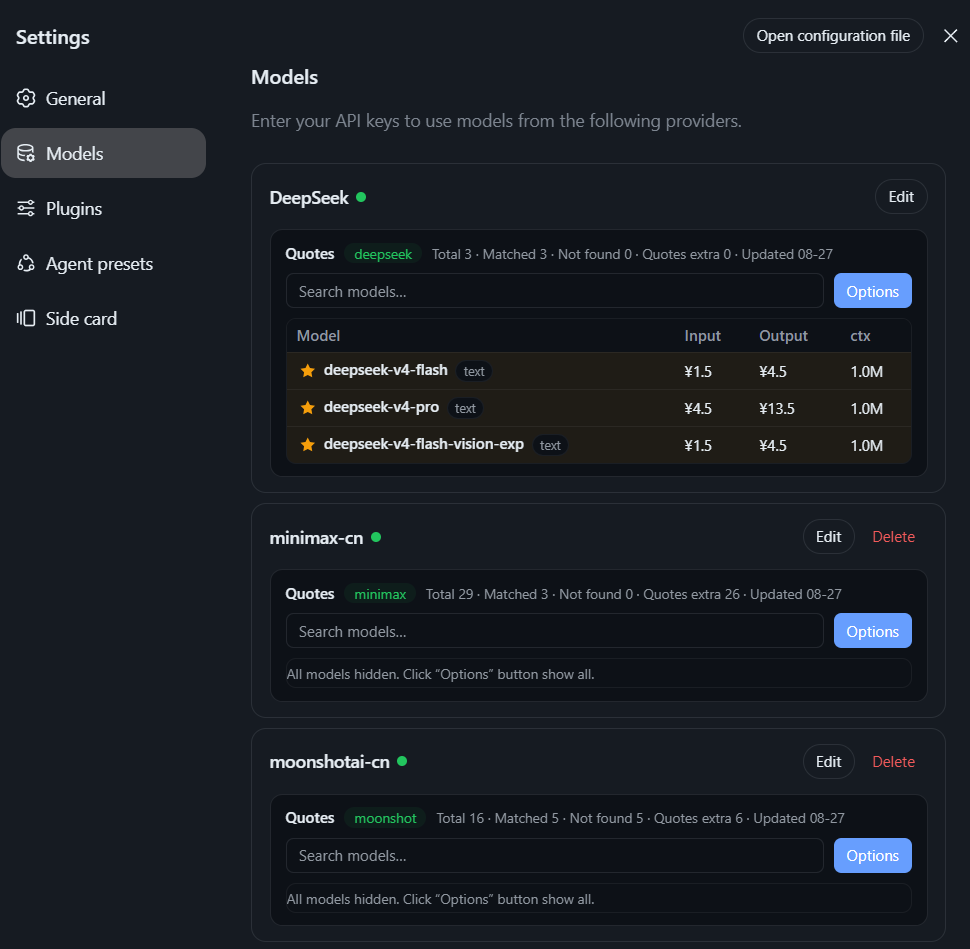Select the deepseek-v4-flash model name

point(385,370)
